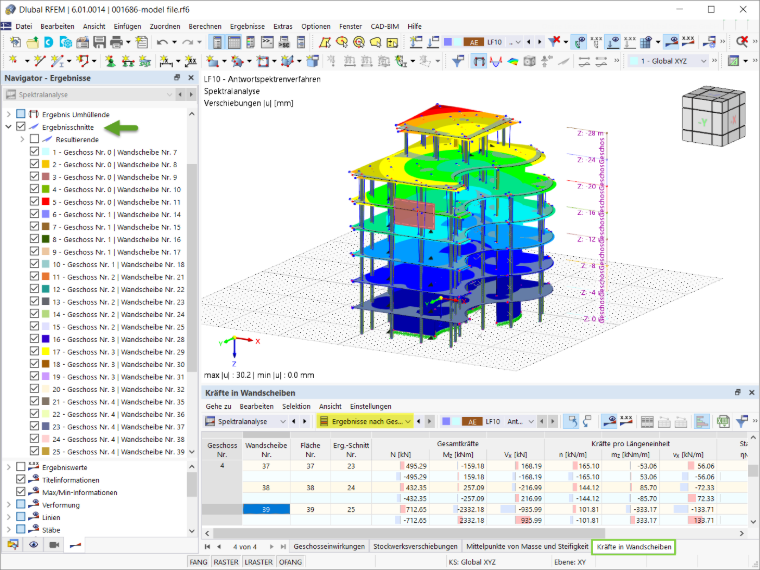The height and width of the screenshot is (570, 760).
Task: Click the Save (floppy disk) icon
Action: 99,42
